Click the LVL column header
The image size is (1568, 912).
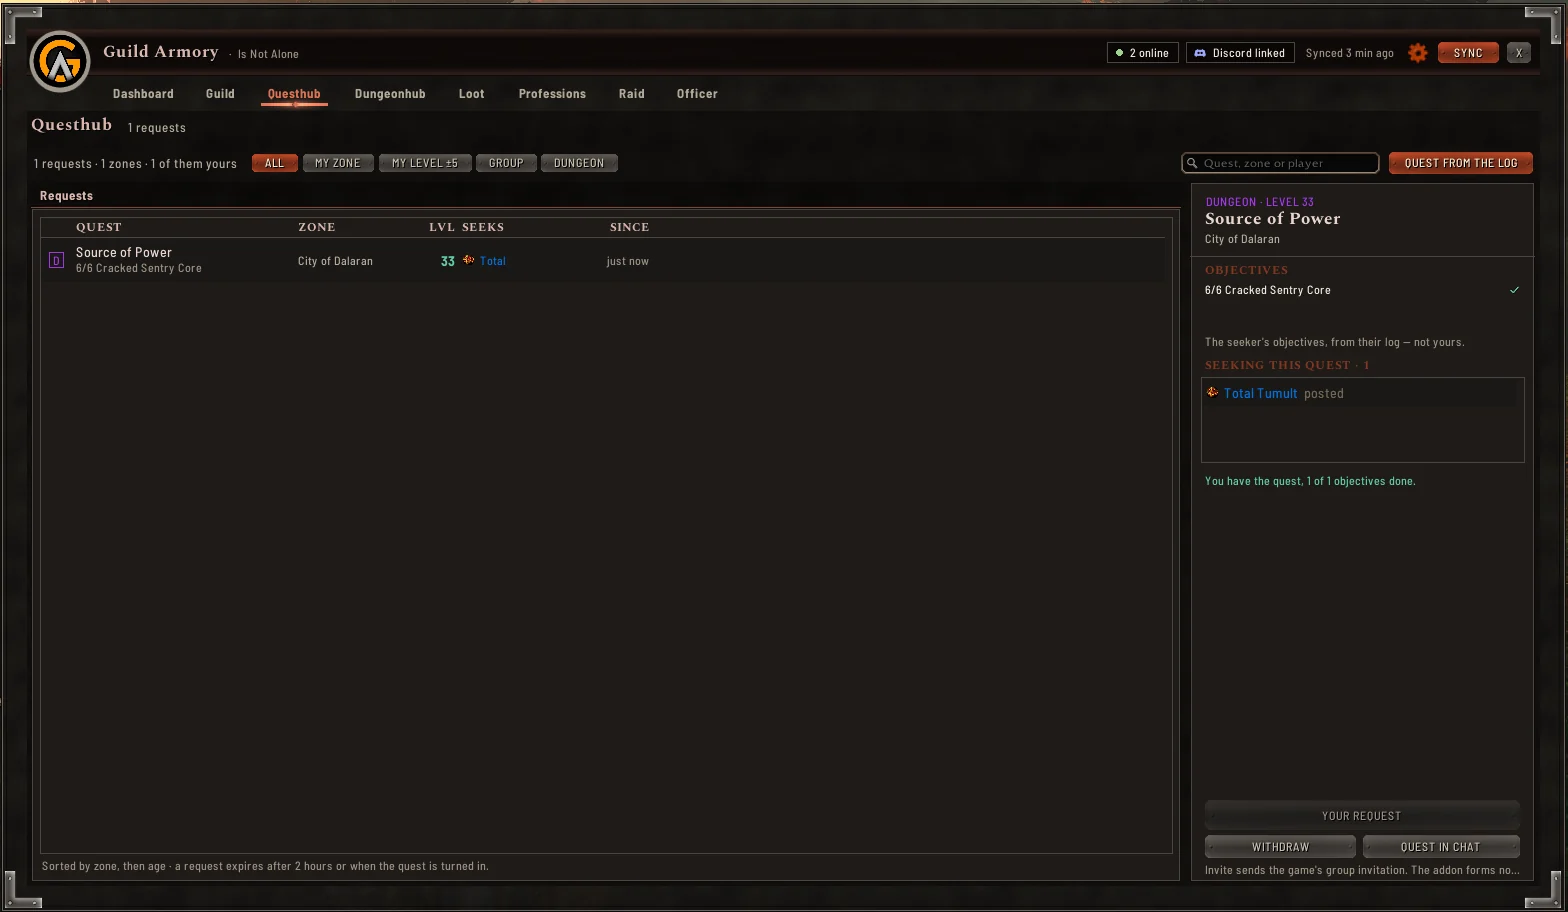click(x=442, y=227)
